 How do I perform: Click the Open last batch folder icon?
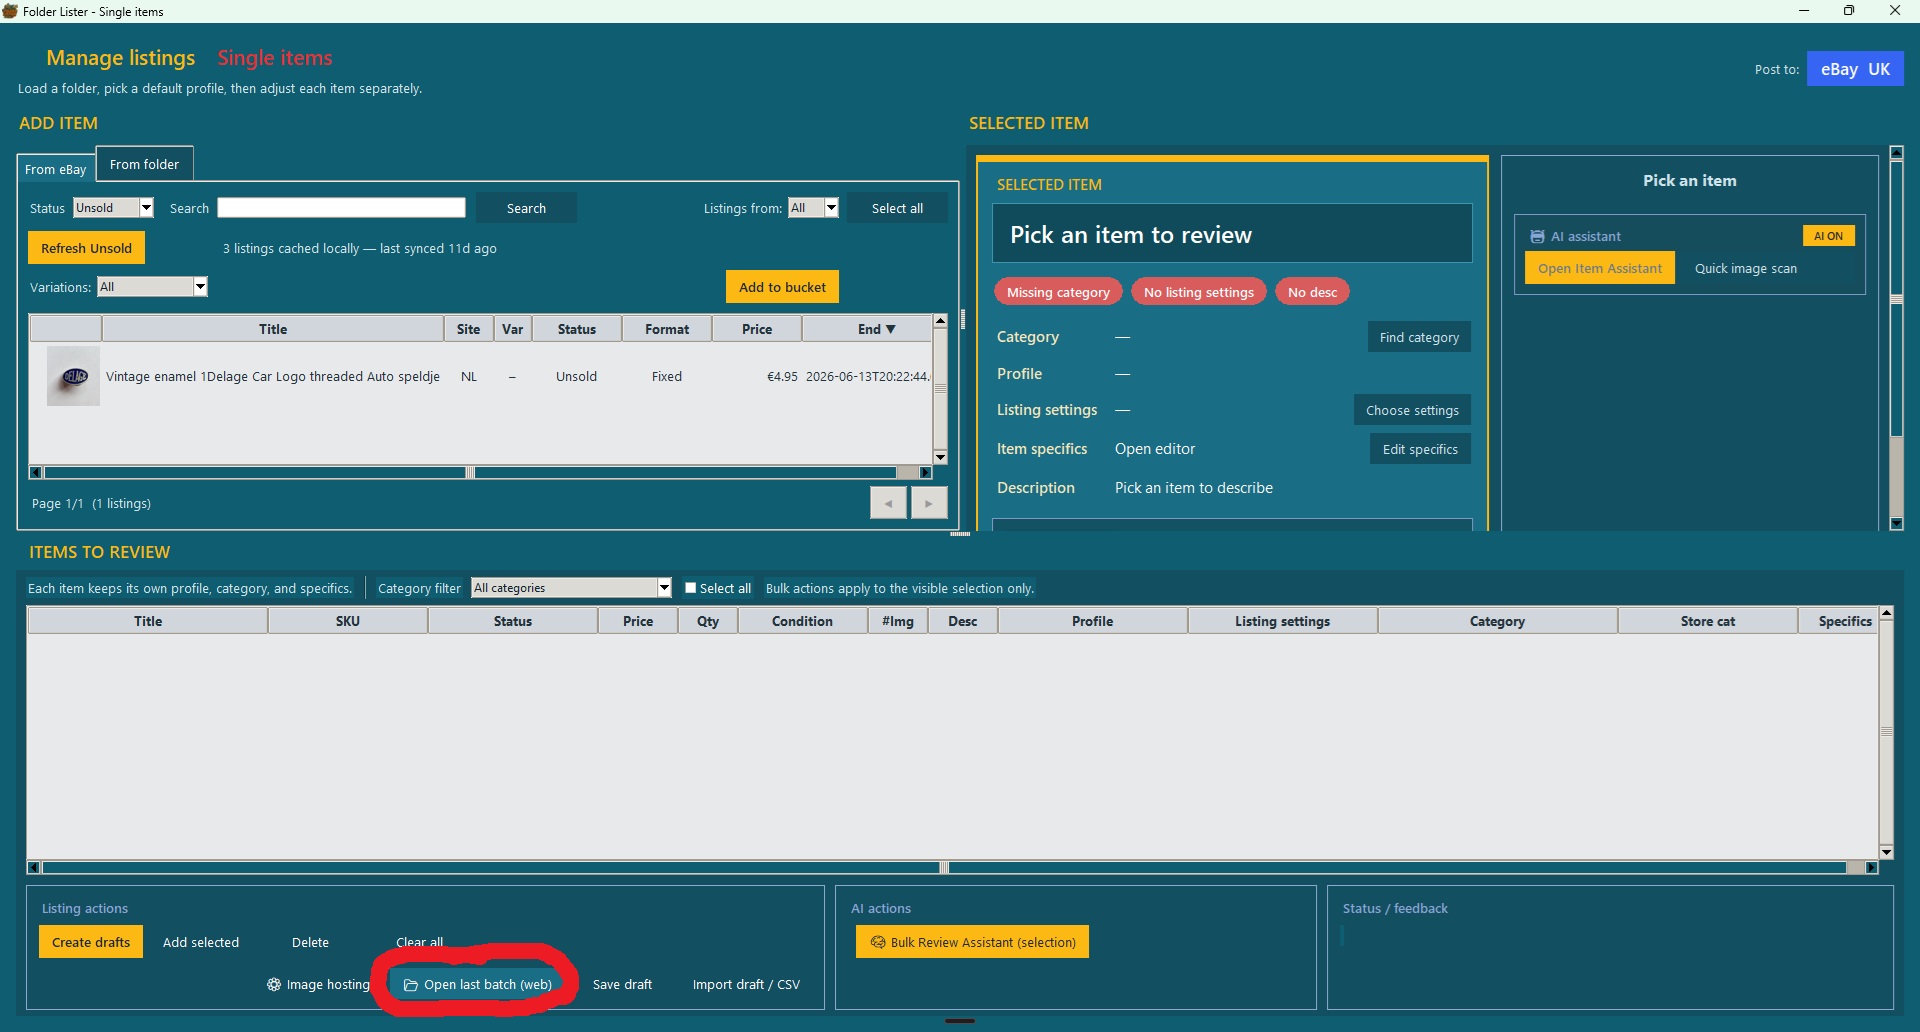[x=410, y=985]
